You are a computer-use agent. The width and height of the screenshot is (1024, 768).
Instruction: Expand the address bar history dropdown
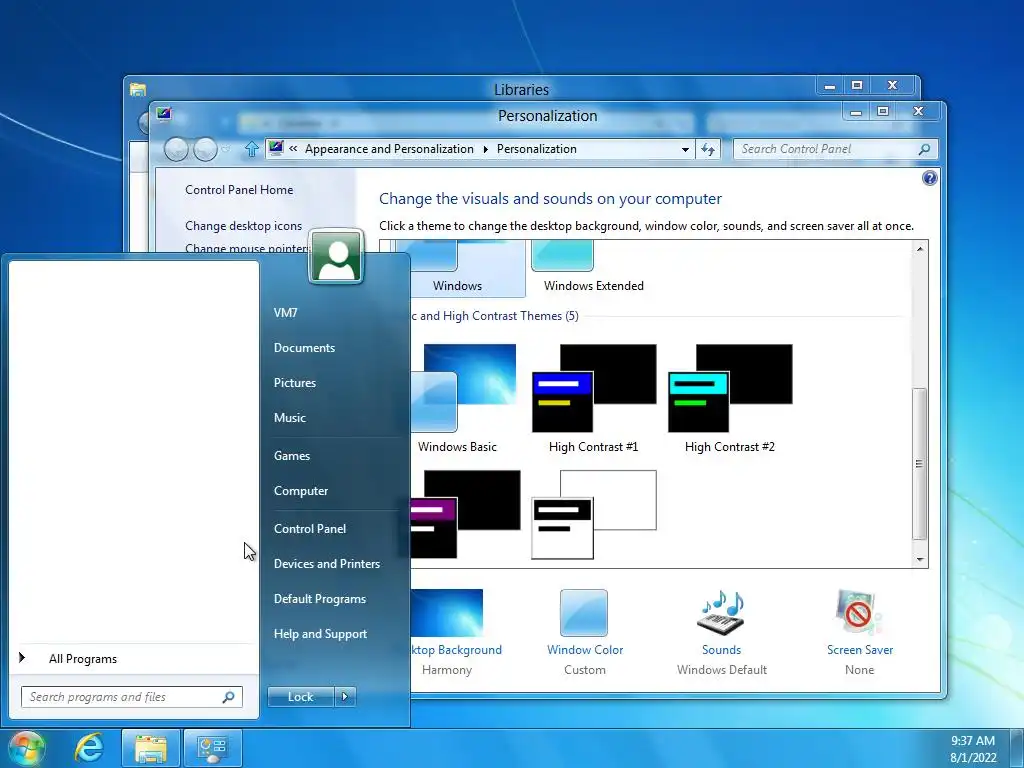pos(685,149)
